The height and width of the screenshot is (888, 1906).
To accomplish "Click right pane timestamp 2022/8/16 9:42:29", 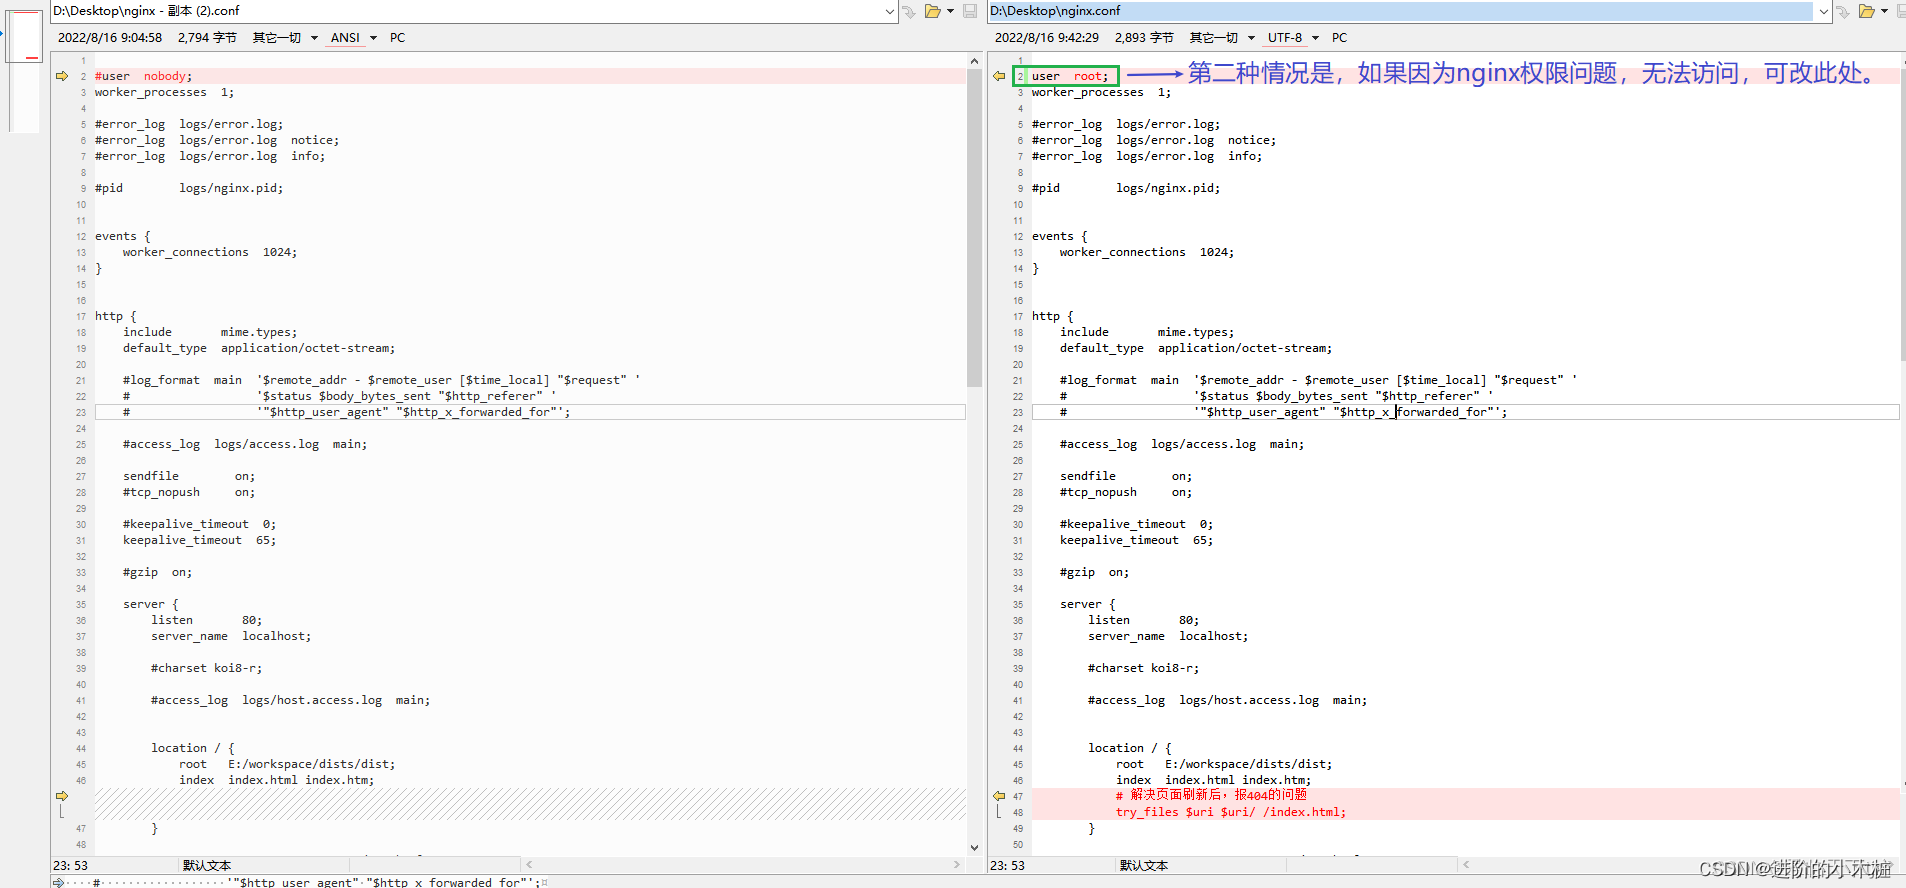I will coord(1047,38).
